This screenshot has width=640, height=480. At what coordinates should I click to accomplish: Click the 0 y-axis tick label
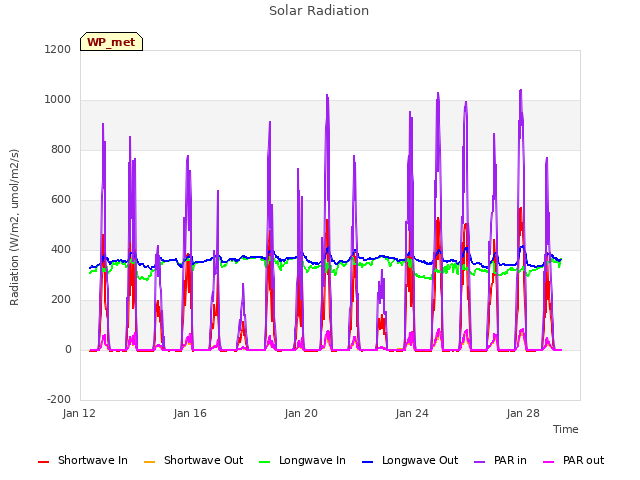[x=68, y=349]
